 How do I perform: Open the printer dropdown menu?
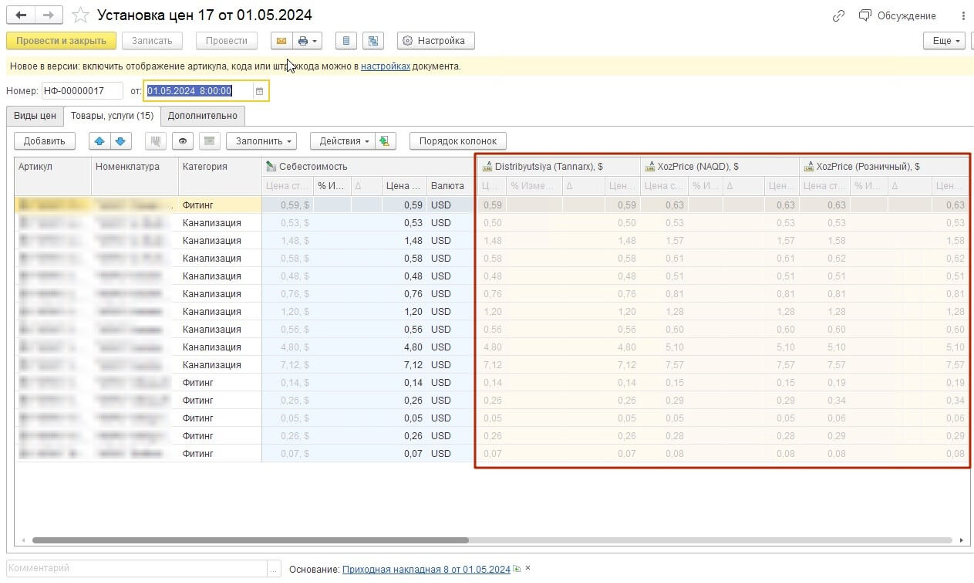click(308, 41)
